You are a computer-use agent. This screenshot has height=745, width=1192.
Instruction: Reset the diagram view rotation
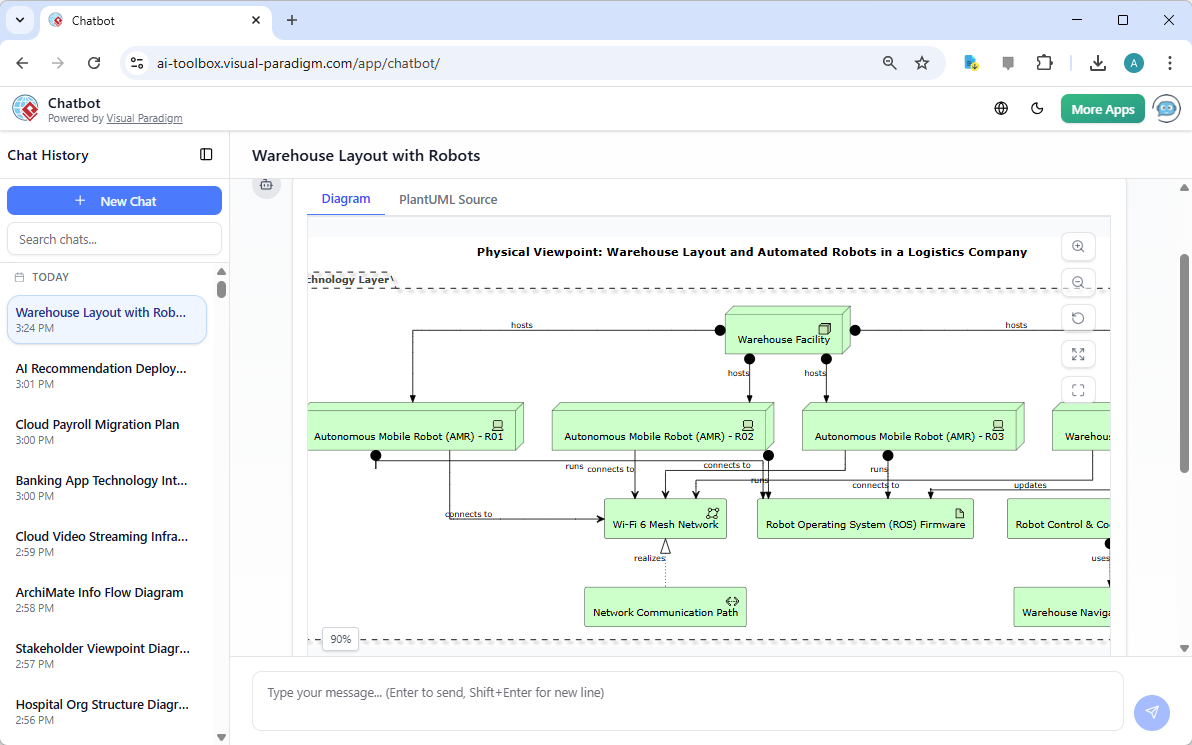pos(1077,318)
